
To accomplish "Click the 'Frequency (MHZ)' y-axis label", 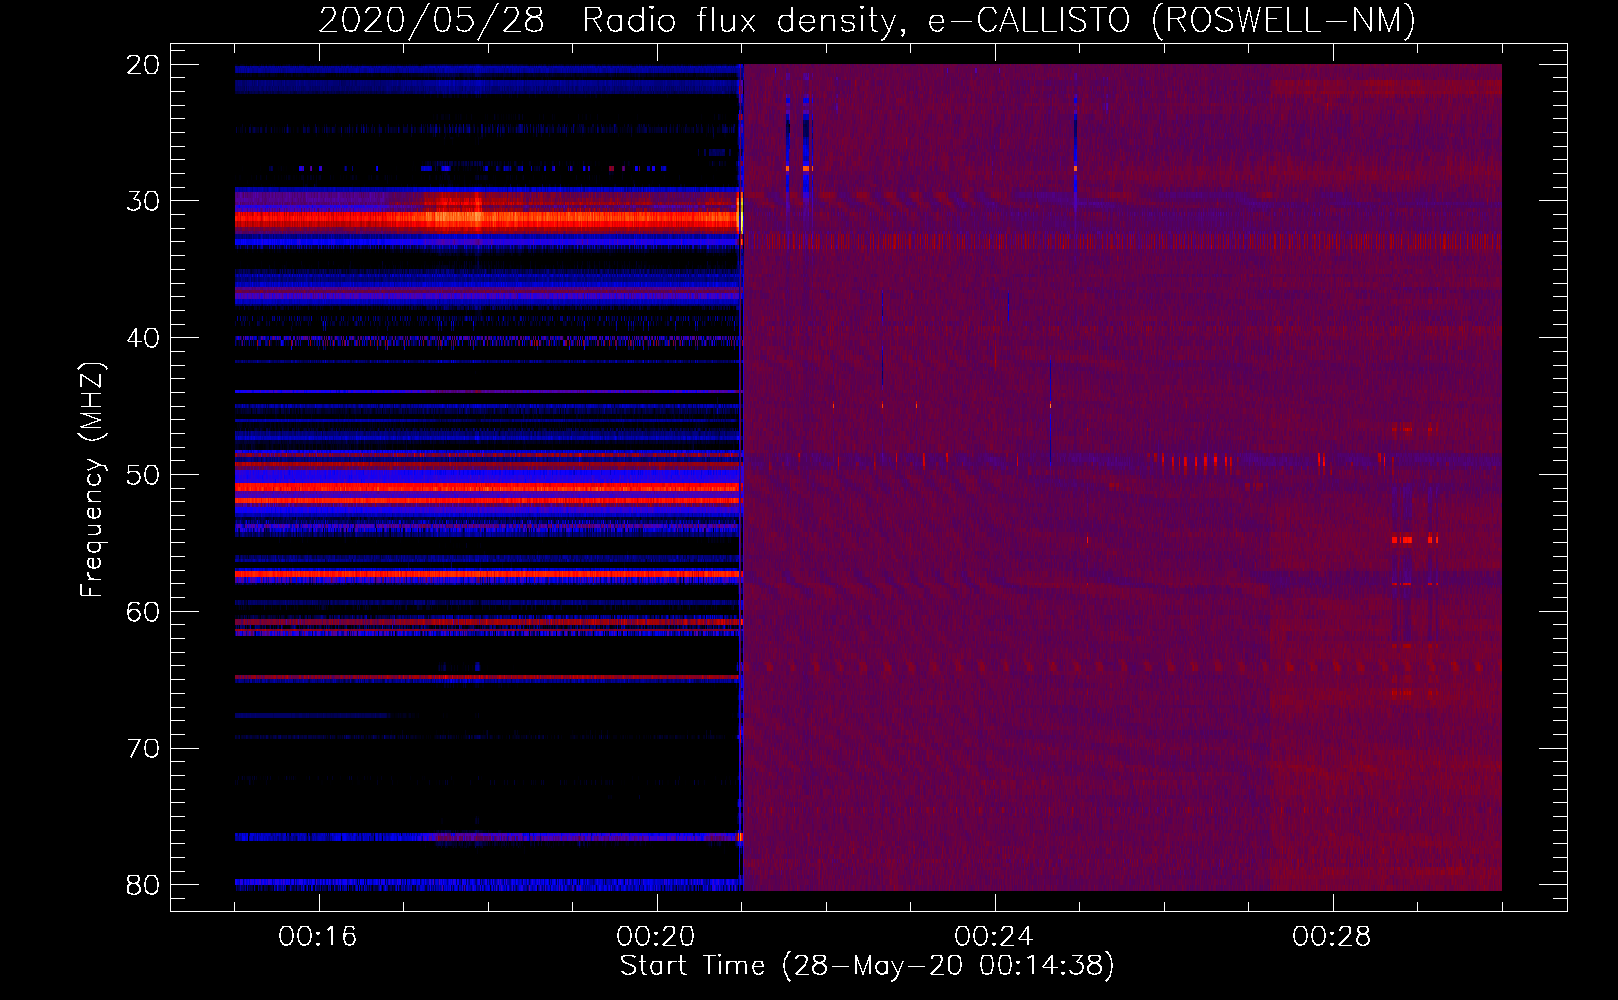I will click(x=92, y=479).
